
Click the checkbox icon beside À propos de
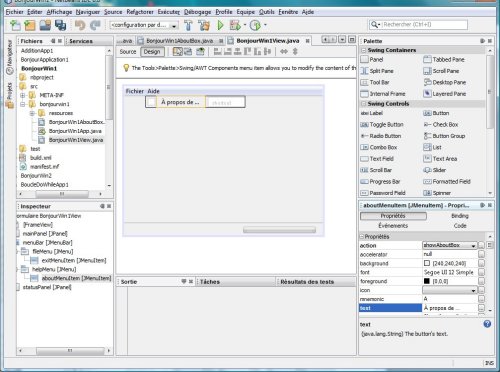(x=151, y=102)
